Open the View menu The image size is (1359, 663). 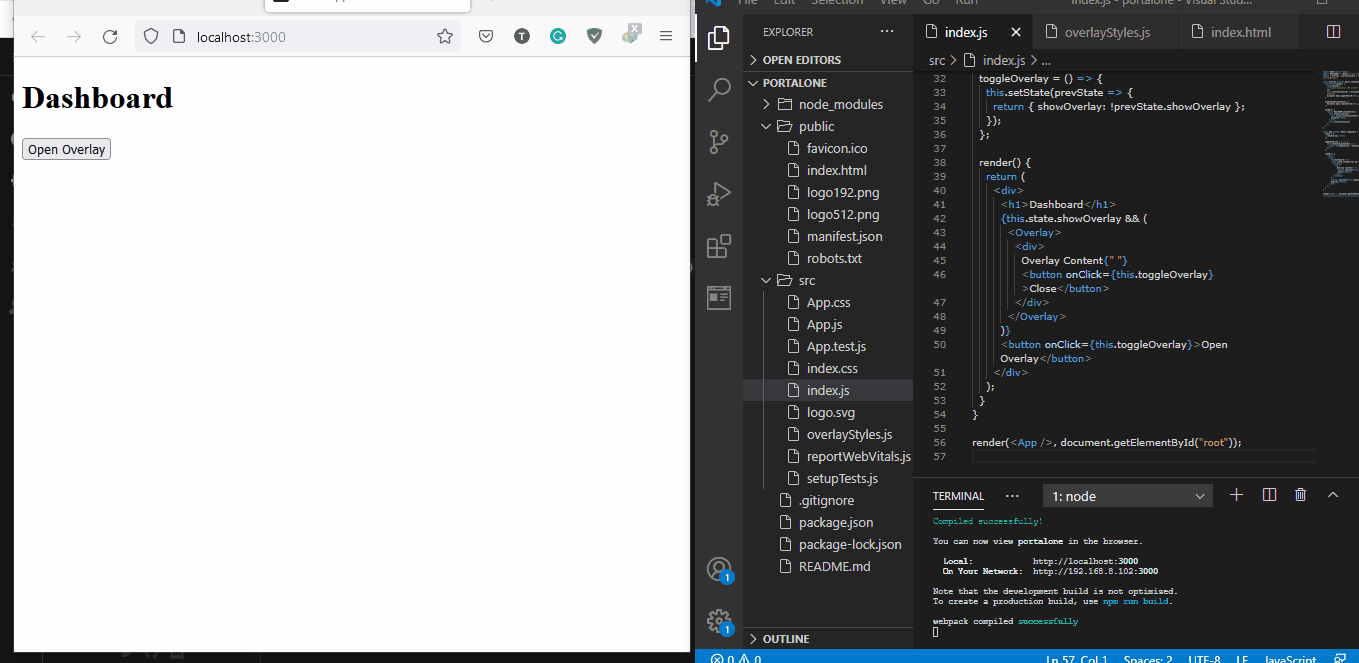(893, 3)
